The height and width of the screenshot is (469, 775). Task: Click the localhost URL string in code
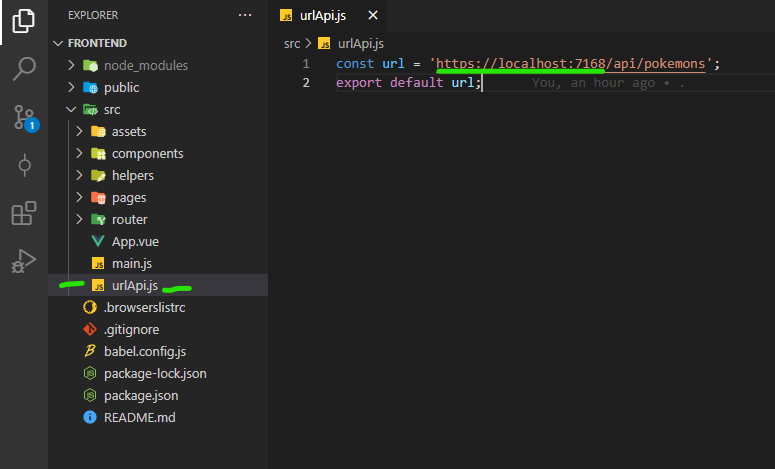point(570,64)
